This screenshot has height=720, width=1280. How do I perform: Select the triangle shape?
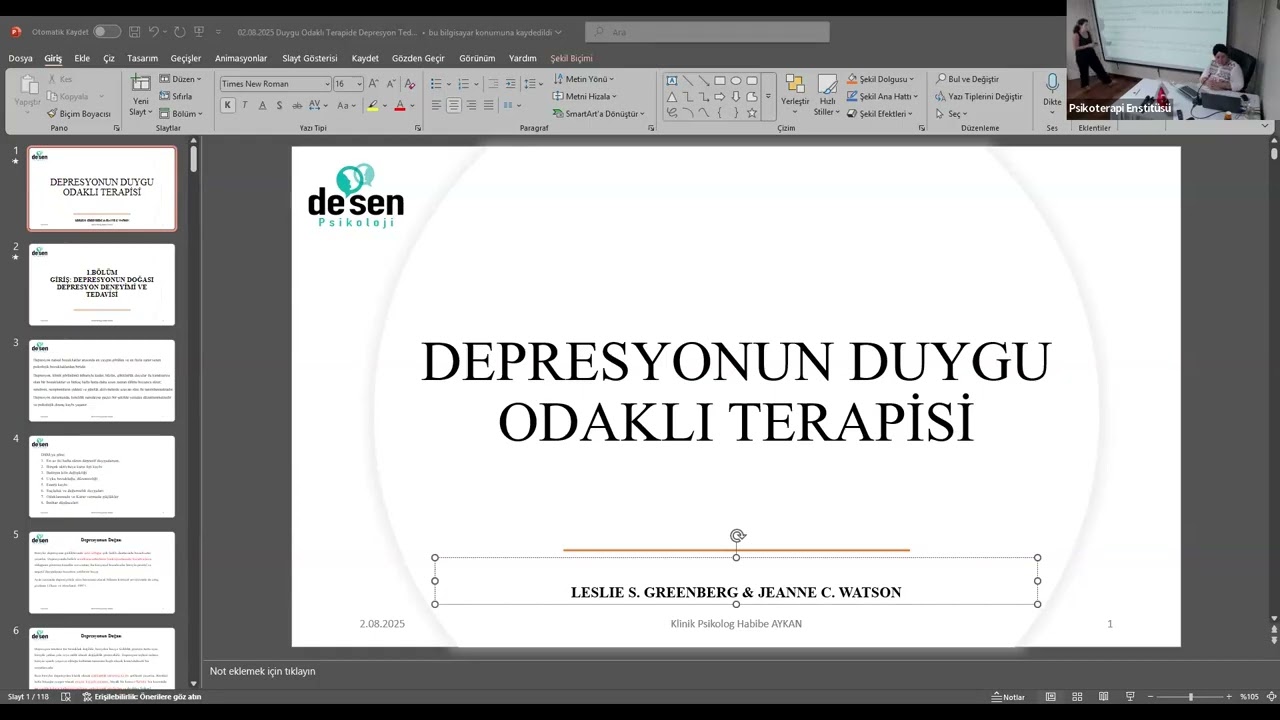[x=672, y=97]
